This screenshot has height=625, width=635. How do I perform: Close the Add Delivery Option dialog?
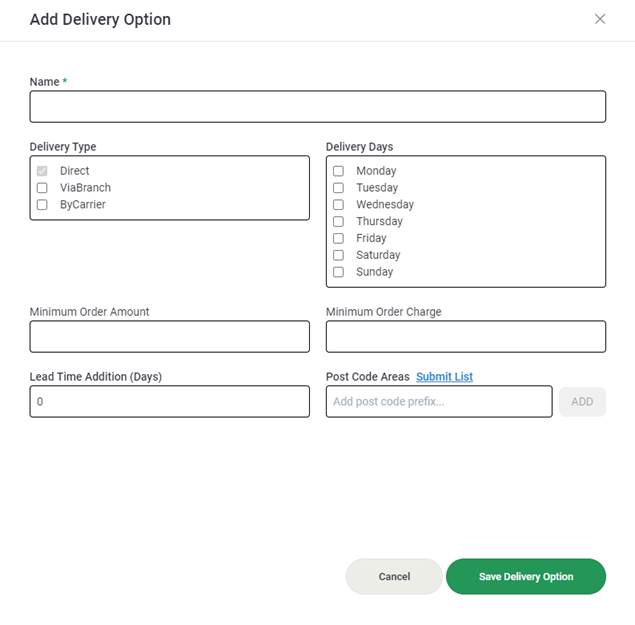point(600,19)
